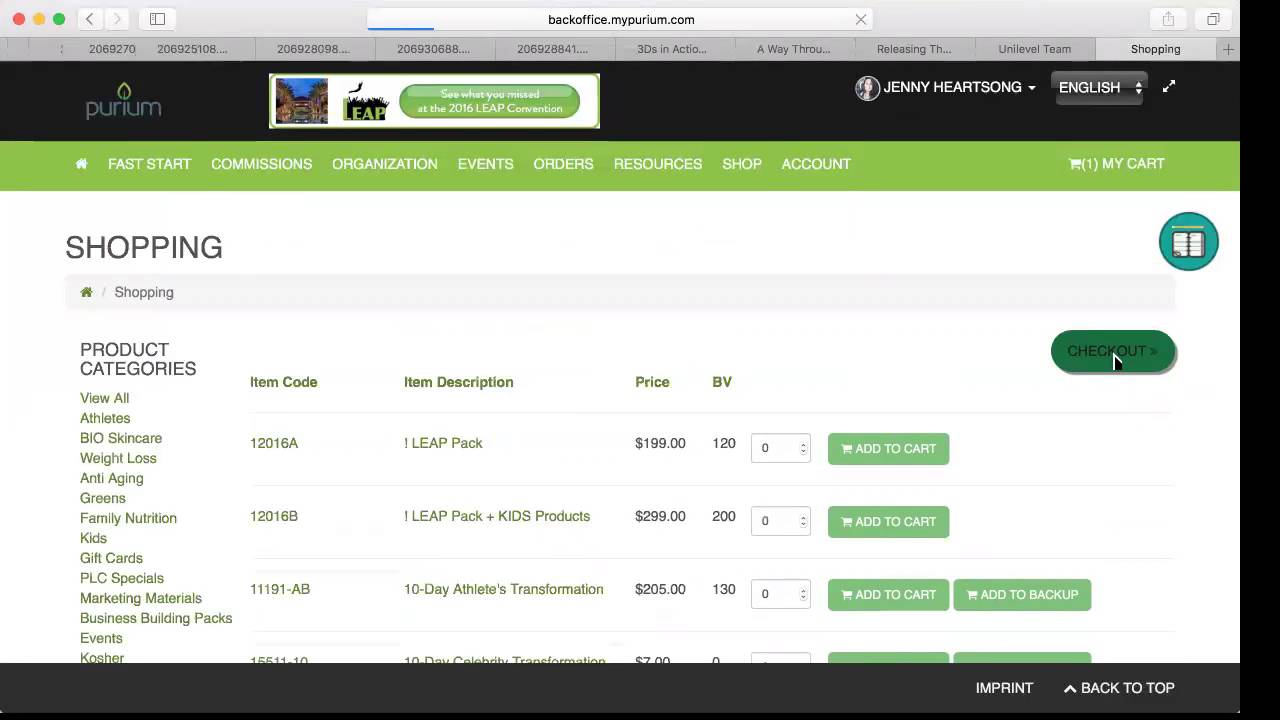Switch to the Unilevel Team tab
This screenshot has height=720, width=1280.
coord(1034,49)
